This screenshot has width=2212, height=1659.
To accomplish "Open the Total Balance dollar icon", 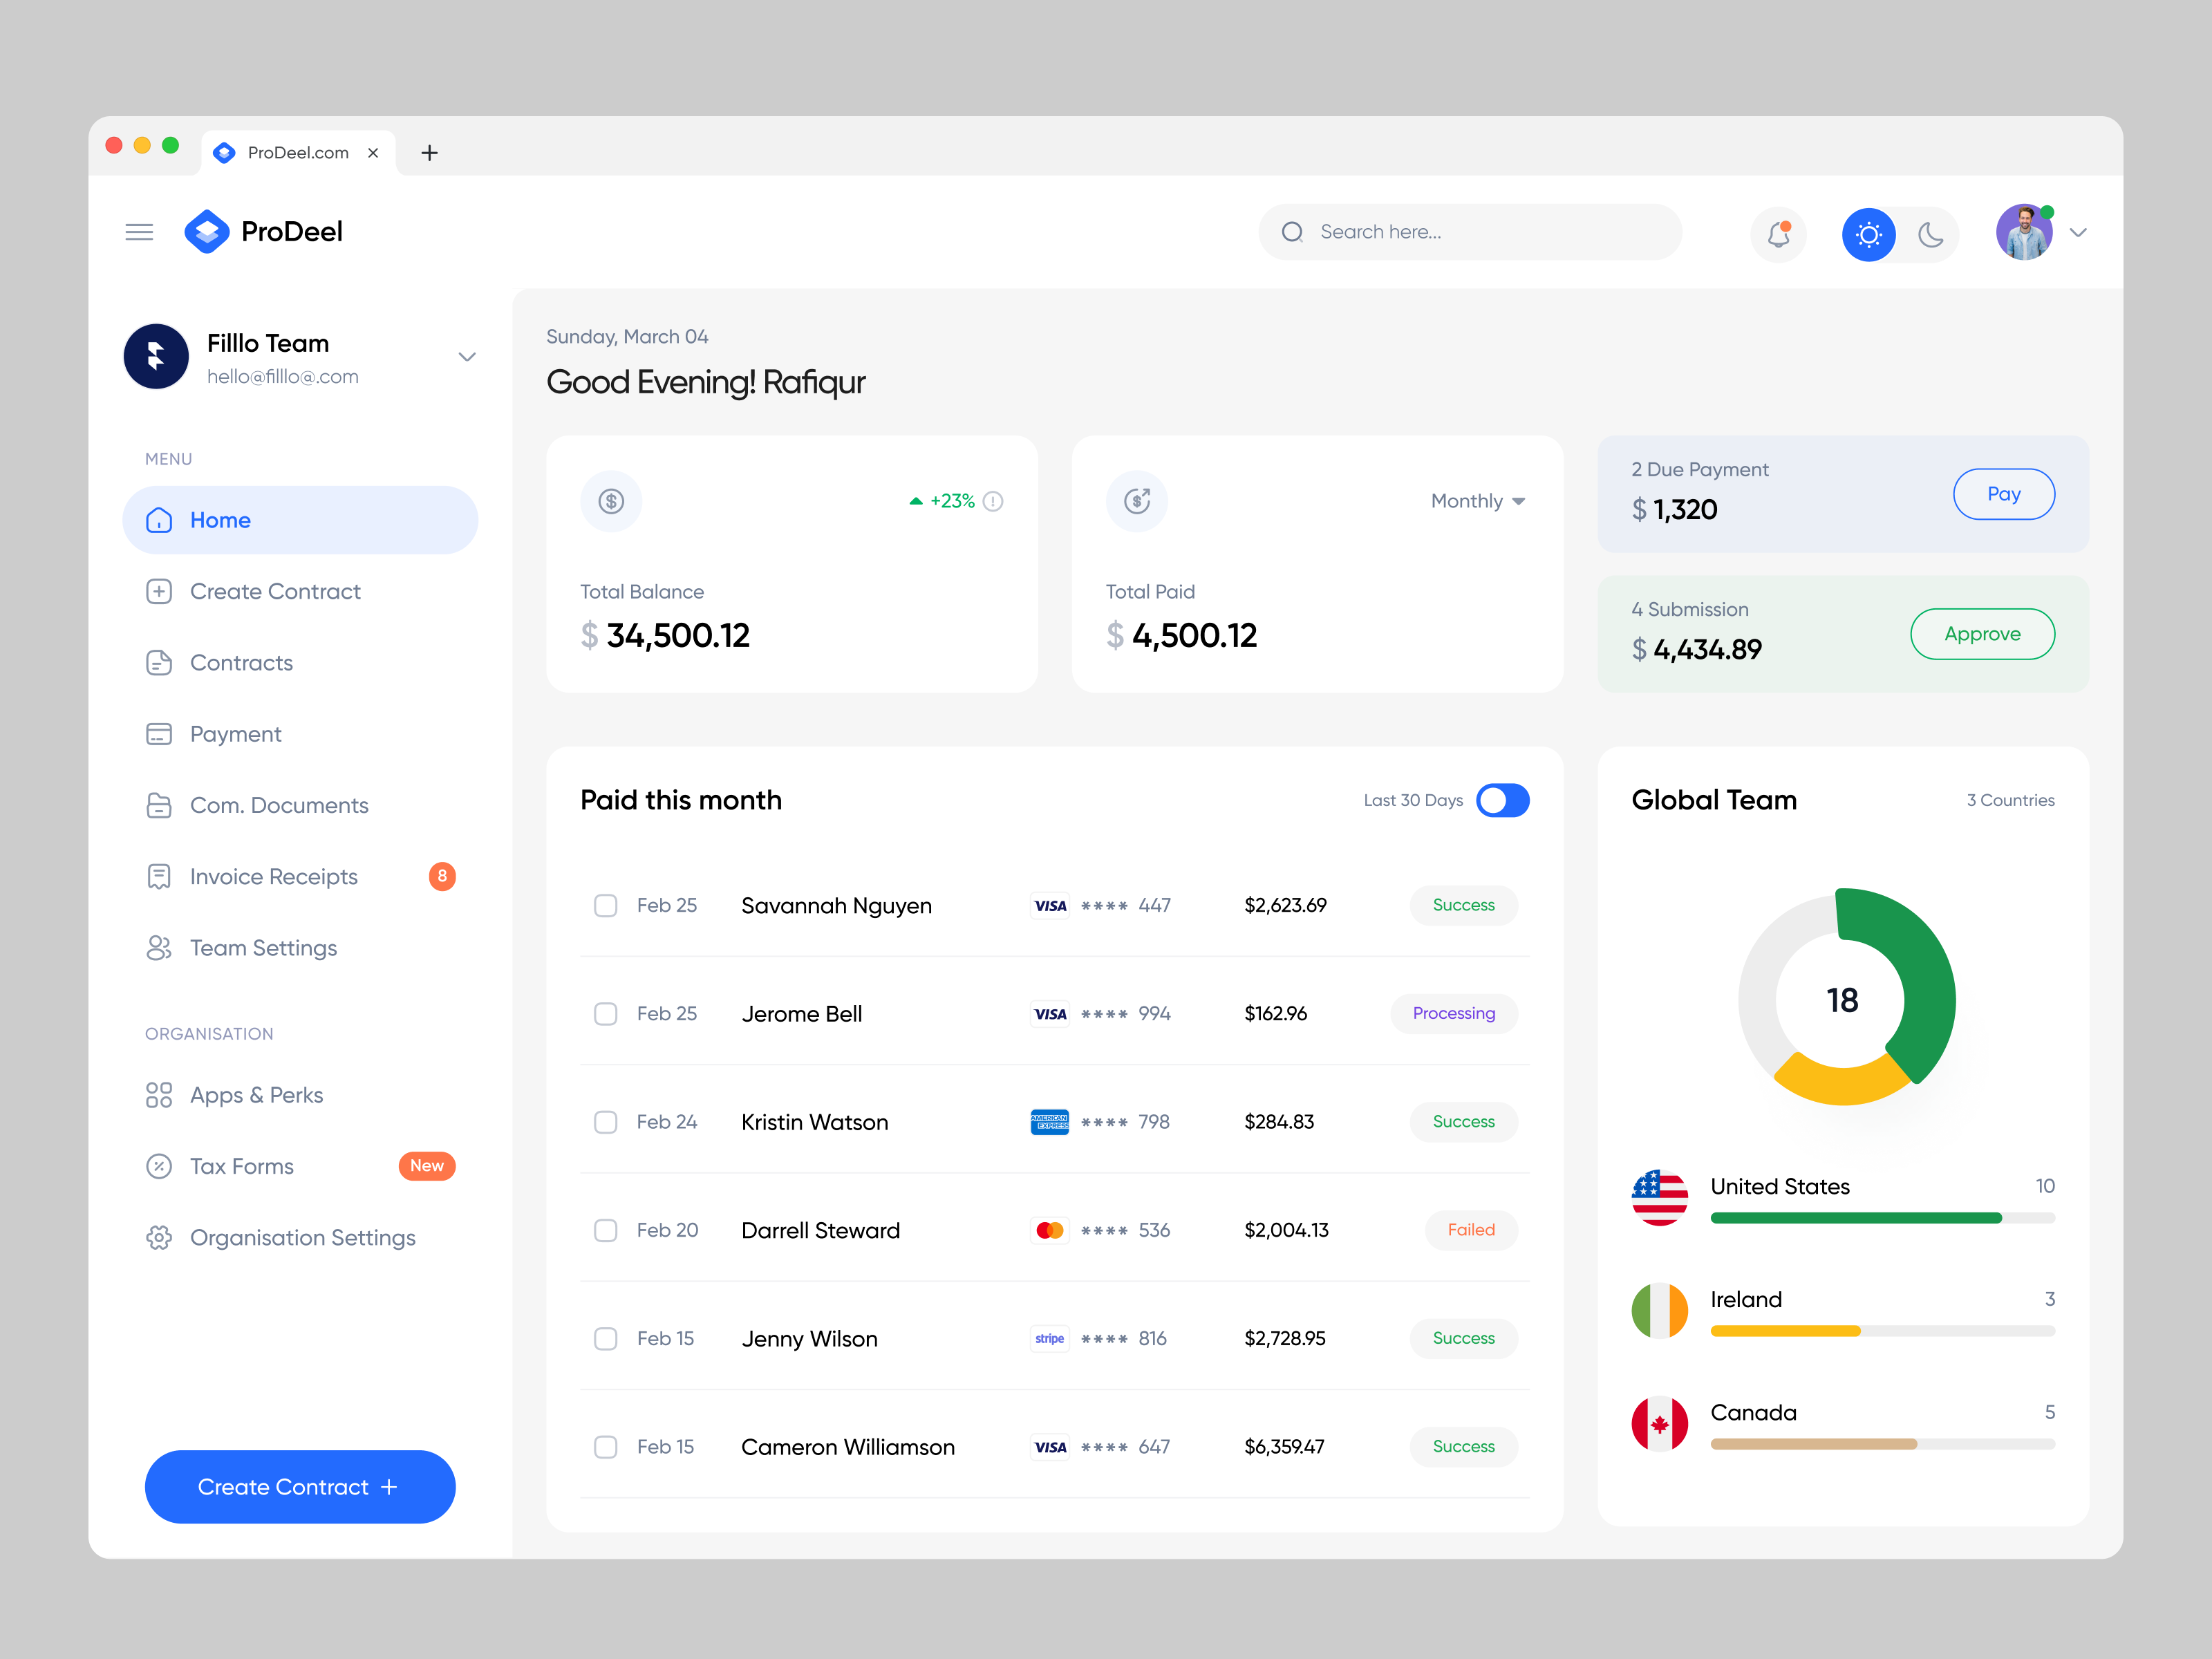I will pyautogui.click(x=611, y=501).
